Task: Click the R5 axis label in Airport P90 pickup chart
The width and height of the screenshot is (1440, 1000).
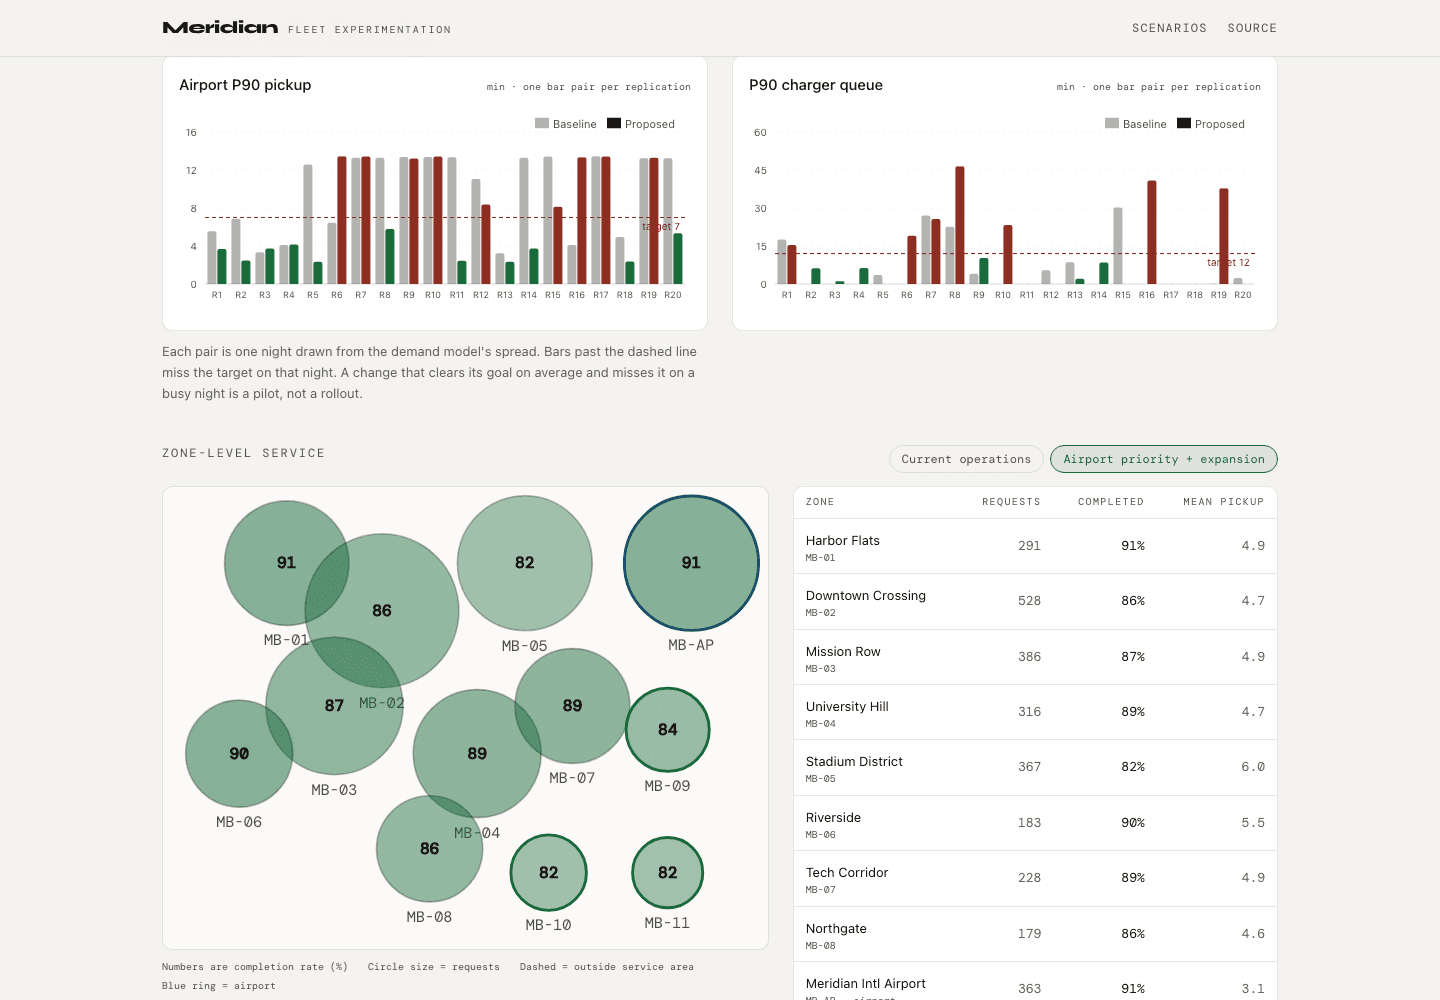Action: [x=312, y=295]
